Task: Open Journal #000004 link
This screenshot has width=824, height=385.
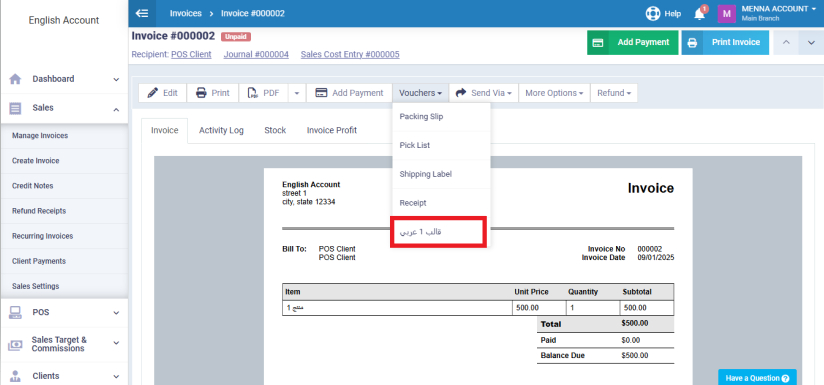Action: point(256,54)
